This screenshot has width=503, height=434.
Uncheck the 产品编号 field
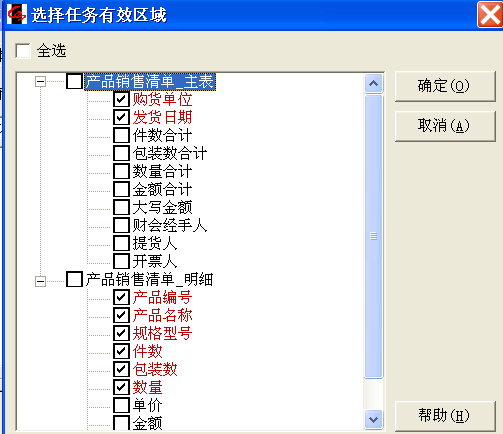tap(121, 297)
